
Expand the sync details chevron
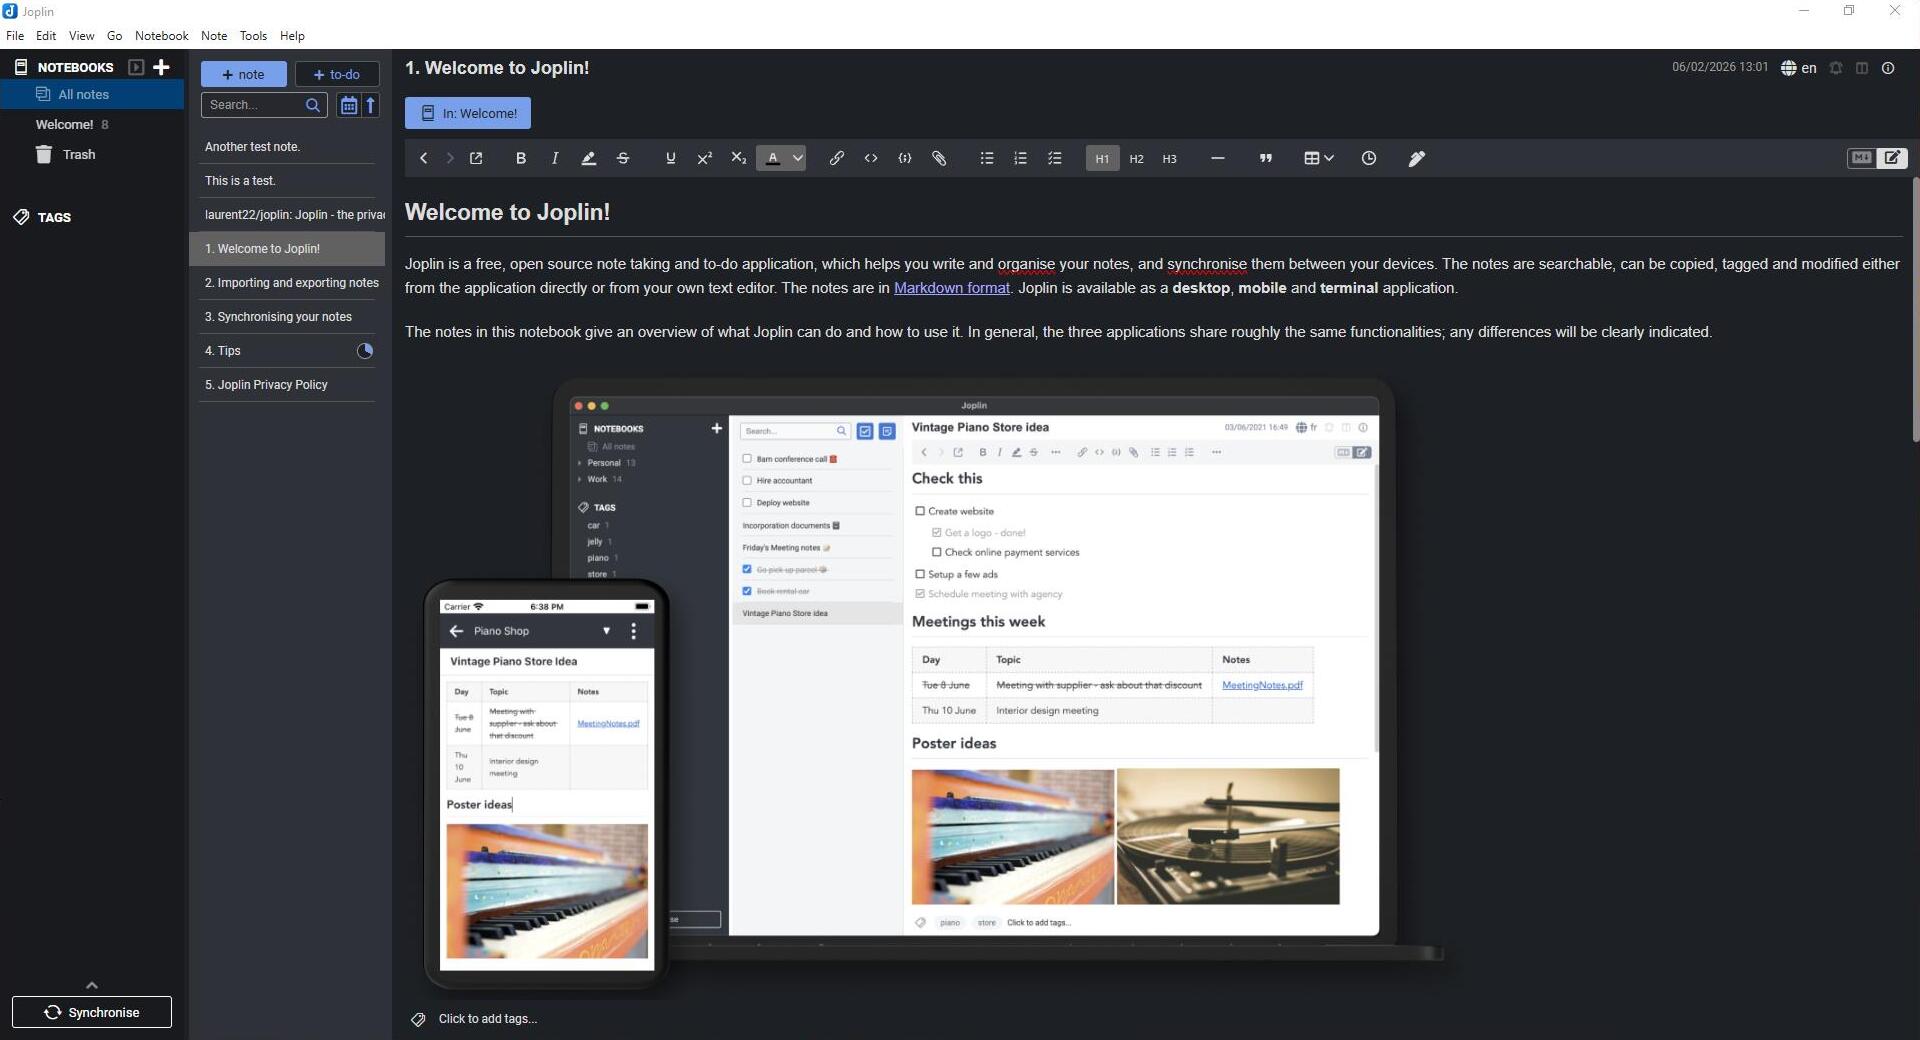(x=92, y=985)
